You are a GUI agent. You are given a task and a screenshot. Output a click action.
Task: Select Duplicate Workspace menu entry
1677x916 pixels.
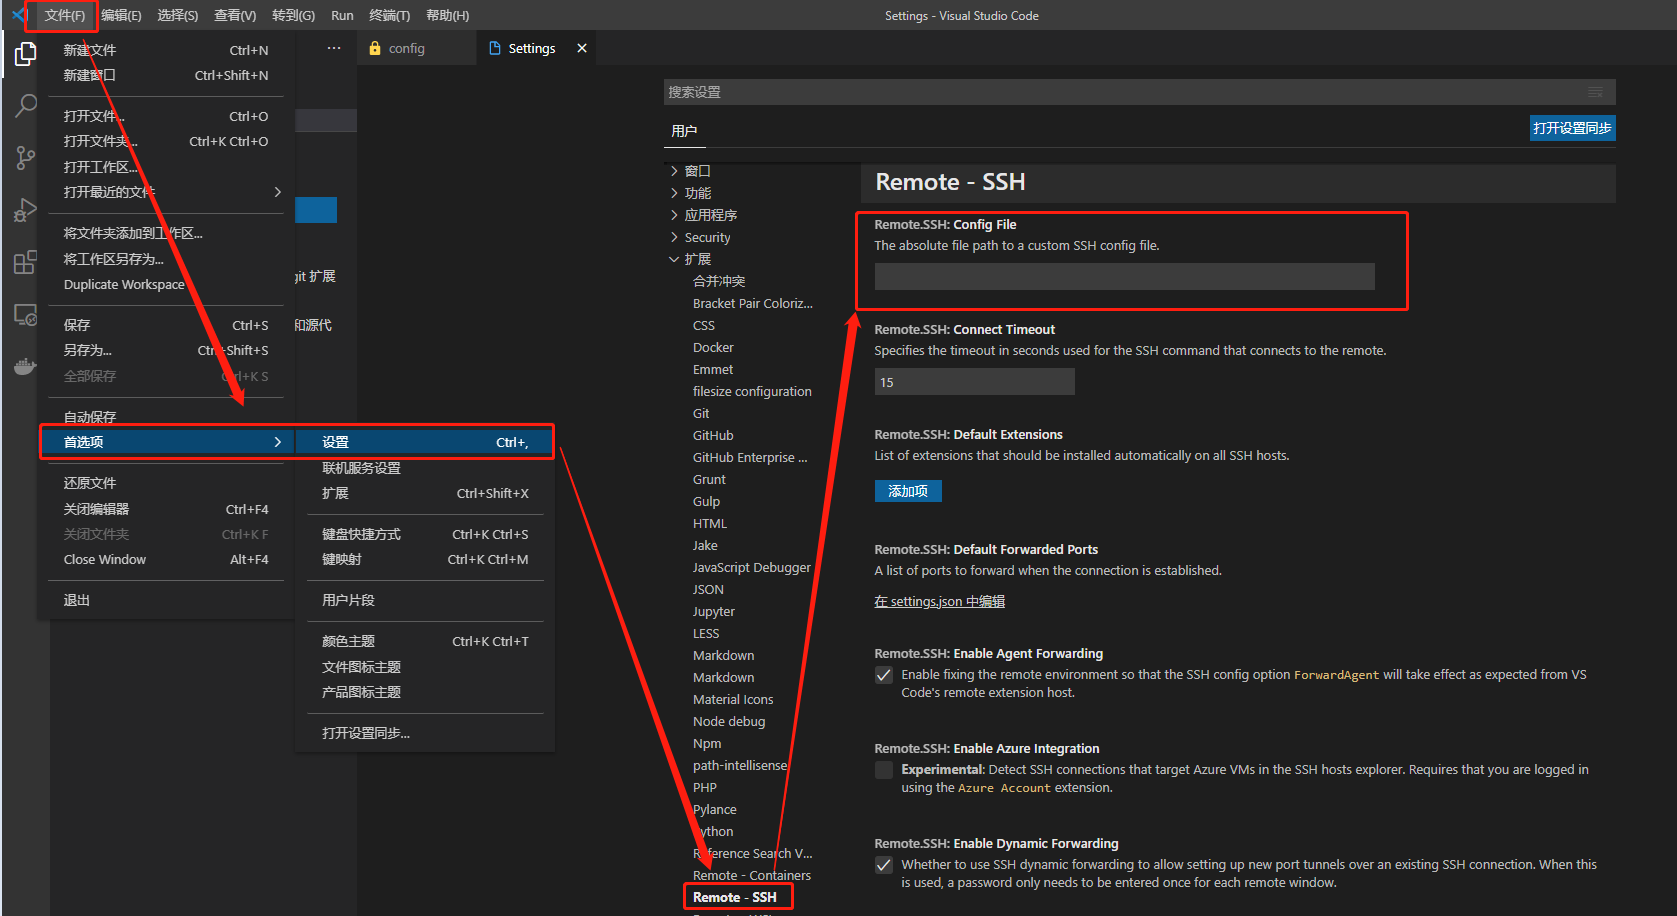tap(166, 284)
